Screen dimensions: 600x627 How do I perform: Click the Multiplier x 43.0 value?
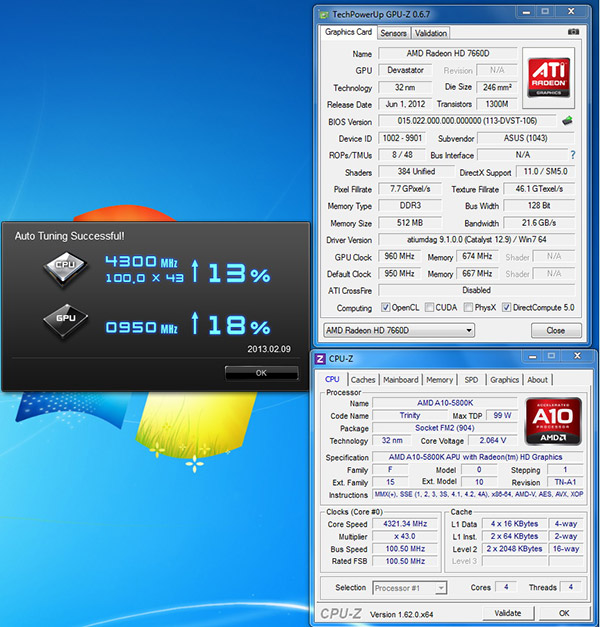point(405,536)
